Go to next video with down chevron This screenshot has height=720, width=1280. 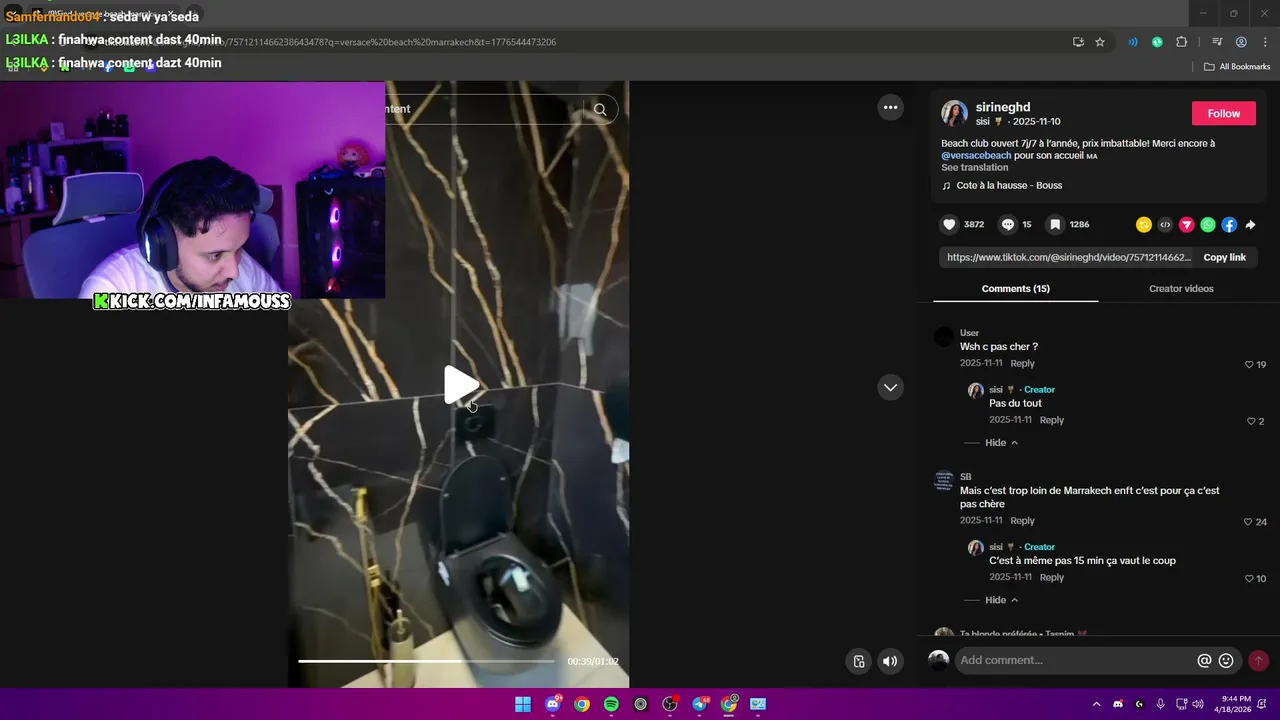tap(890, 387)
